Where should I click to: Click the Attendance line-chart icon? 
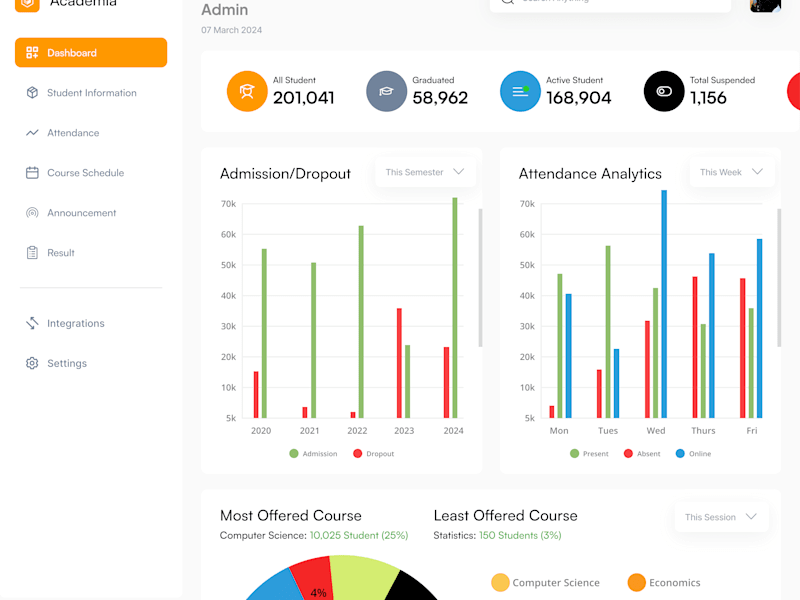32,133
